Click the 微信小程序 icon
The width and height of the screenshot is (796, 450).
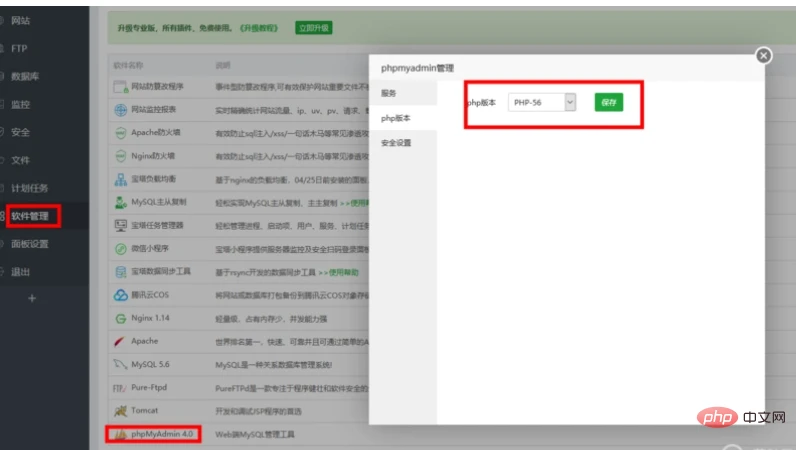(120, 249)
